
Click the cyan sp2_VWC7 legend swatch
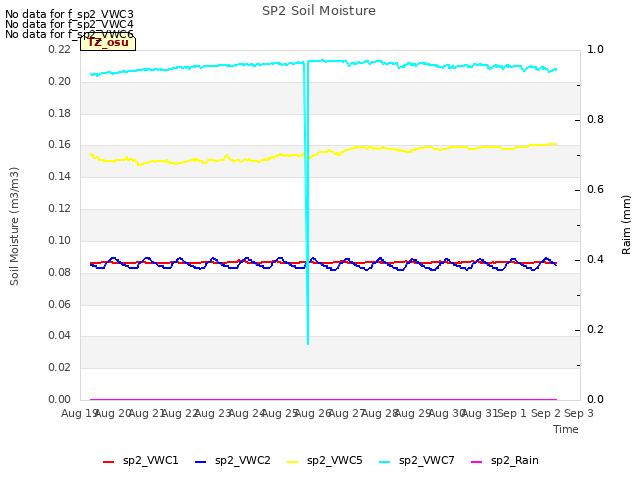(x=384, y=462)
